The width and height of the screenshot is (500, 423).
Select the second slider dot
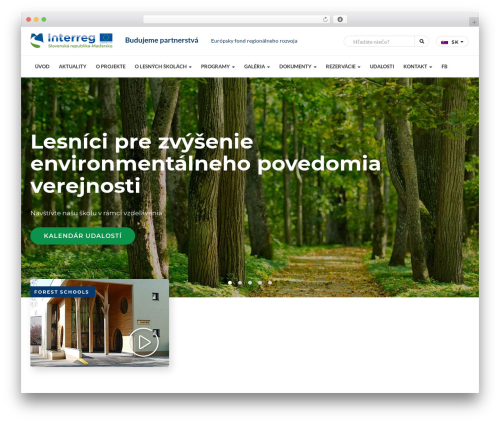[x=240, y=283]
